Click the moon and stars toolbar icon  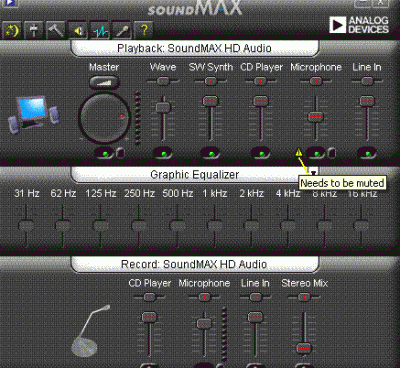[x=12, y=31]
